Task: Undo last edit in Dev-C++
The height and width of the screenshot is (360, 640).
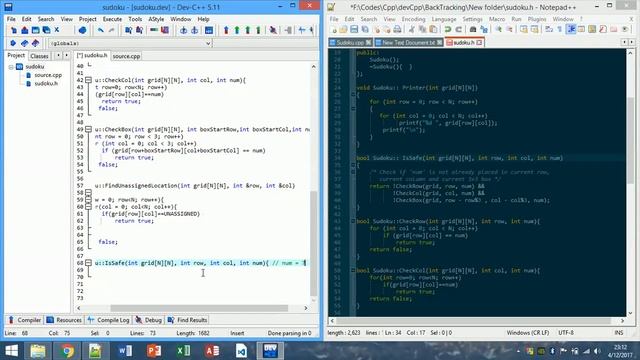Action: (x=100, y=30)
